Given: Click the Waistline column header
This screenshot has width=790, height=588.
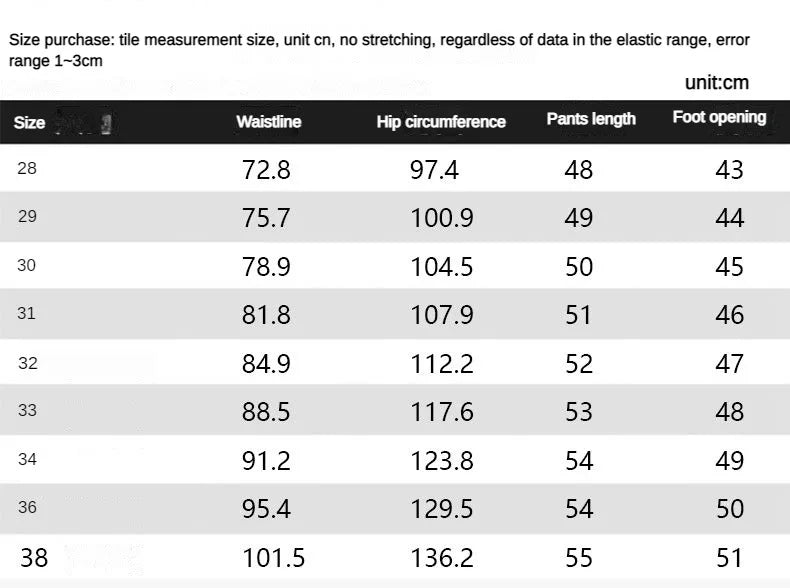Looking at the screenshot, I should (268, 122).
